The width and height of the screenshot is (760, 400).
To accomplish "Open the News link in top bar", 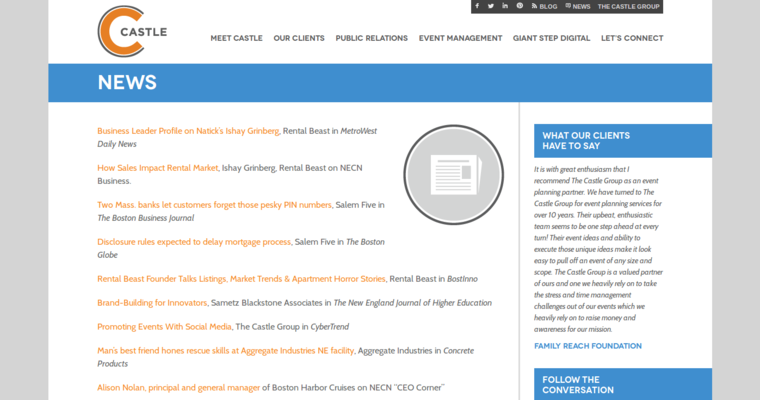I will pos(578,6).
